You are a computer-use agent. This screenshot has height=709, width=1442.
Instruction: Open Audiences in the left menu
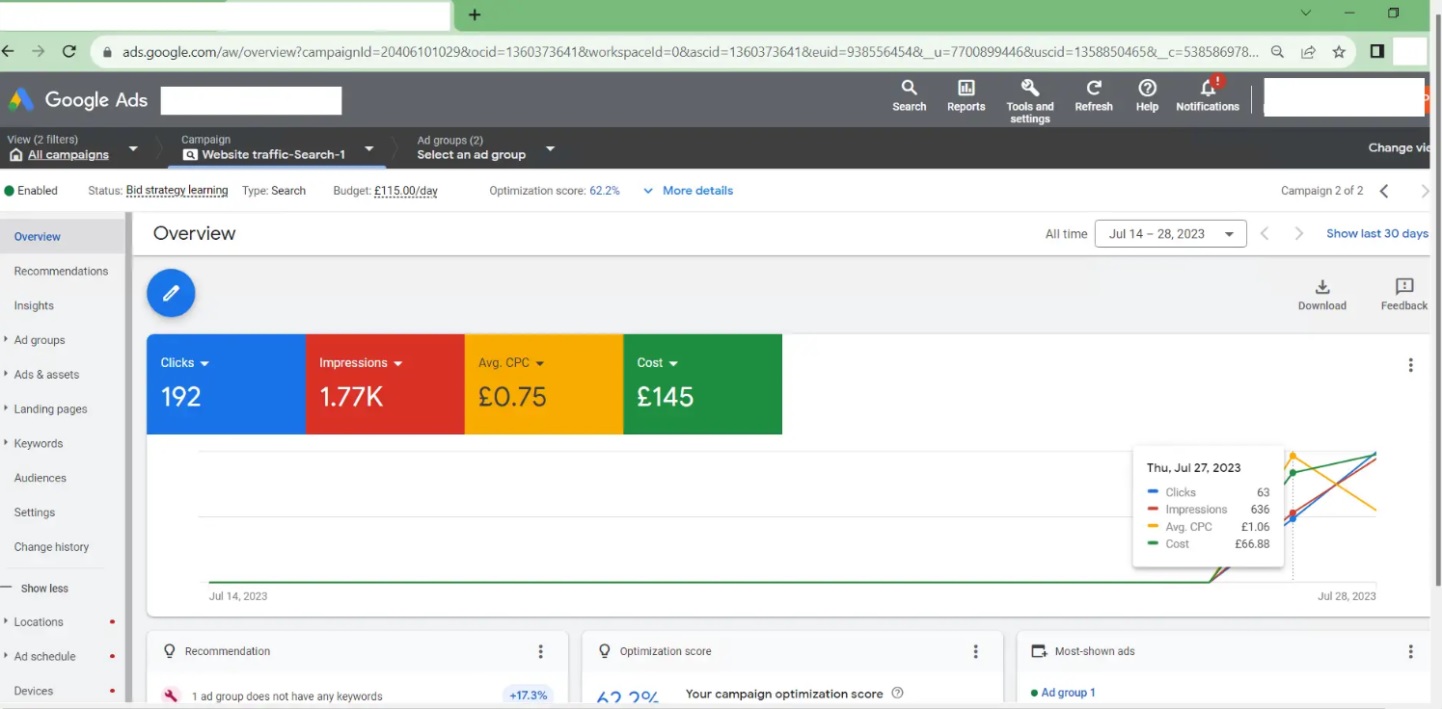(x=40, y=478)
